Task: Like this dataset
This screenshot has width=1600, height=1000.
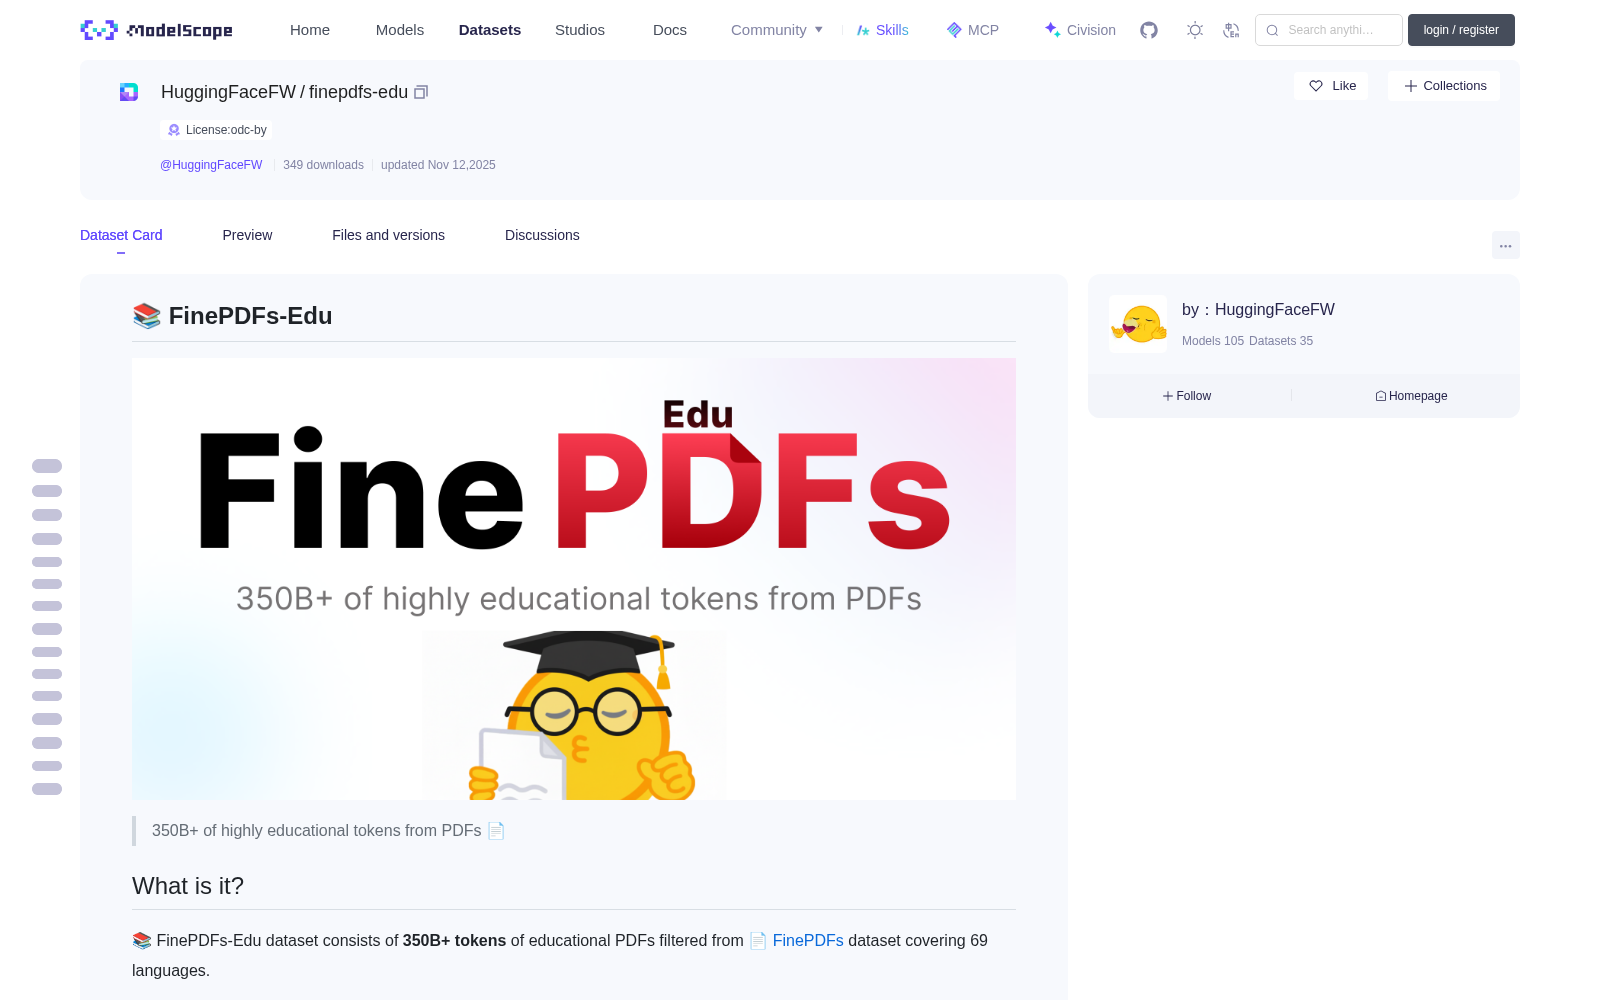Action: (x=1331, y=86)
